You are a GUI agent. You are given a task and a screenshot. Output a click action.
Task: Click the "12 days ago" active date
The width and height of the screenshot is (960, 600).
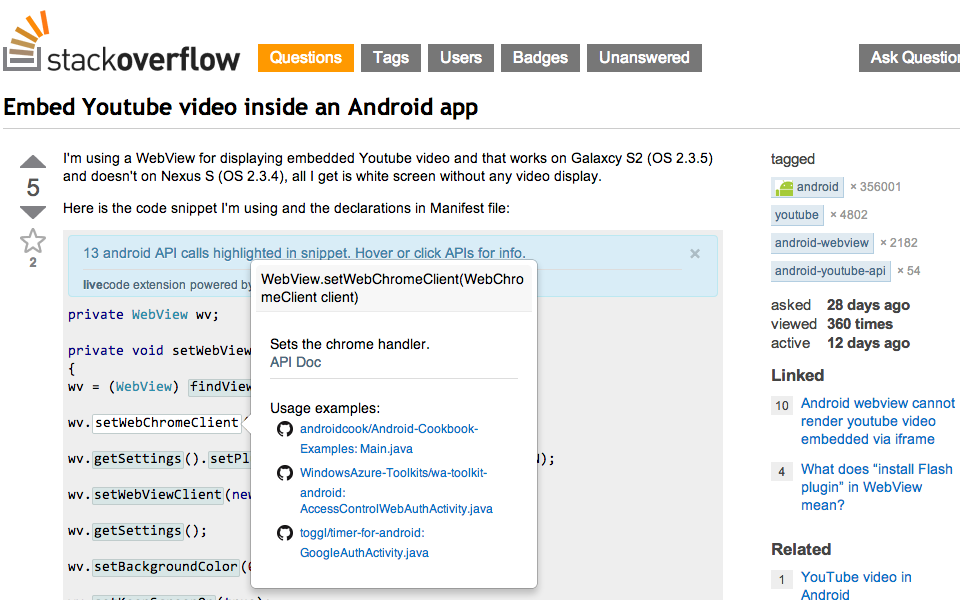[x=868, y=343]
